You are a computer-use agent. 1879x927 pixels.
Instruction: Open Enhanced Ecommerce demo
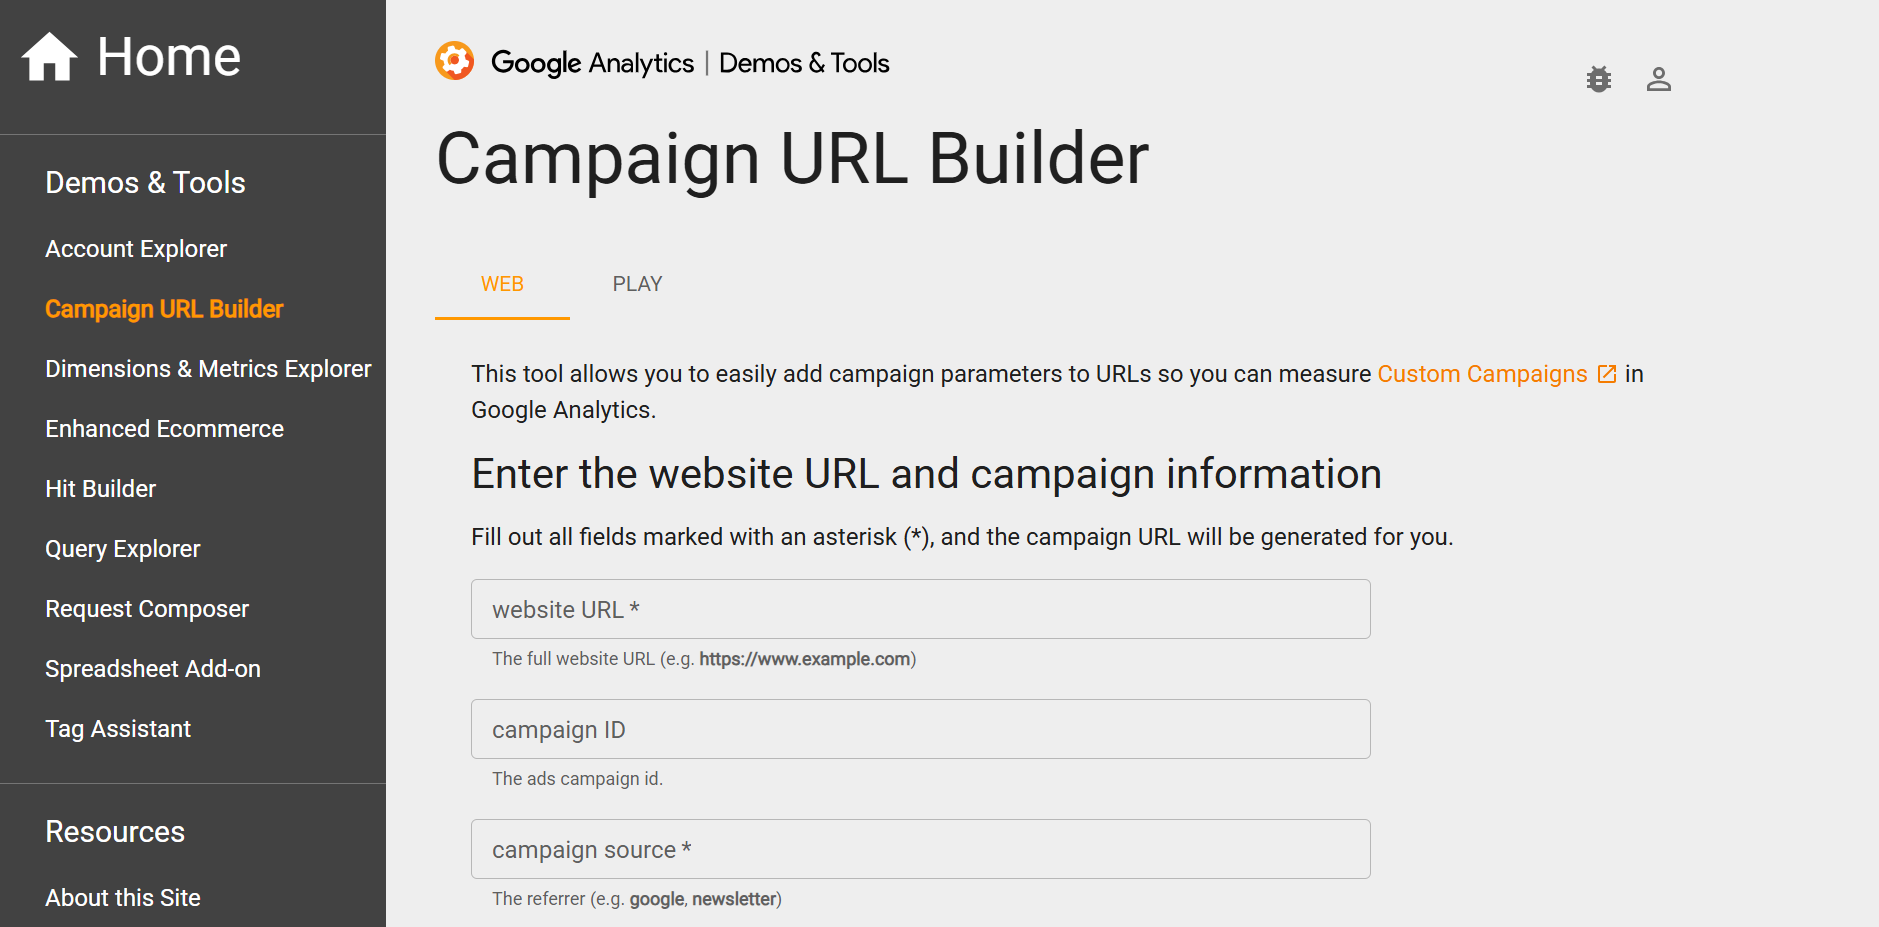tap(164, 429)
